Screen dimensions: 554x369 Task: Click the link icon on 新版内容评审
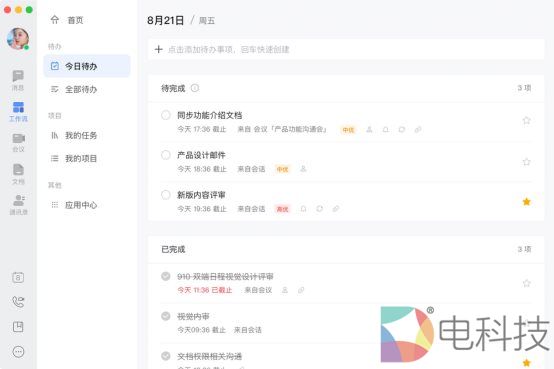click(x=336, y=209)
